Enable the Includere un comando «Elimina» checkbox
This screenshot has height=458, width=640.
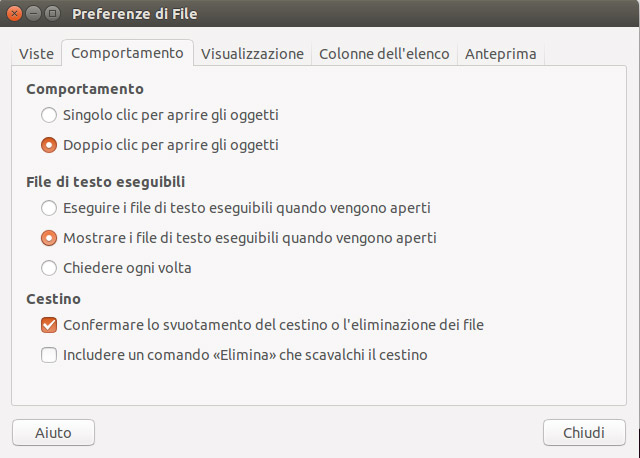point(49,354)
